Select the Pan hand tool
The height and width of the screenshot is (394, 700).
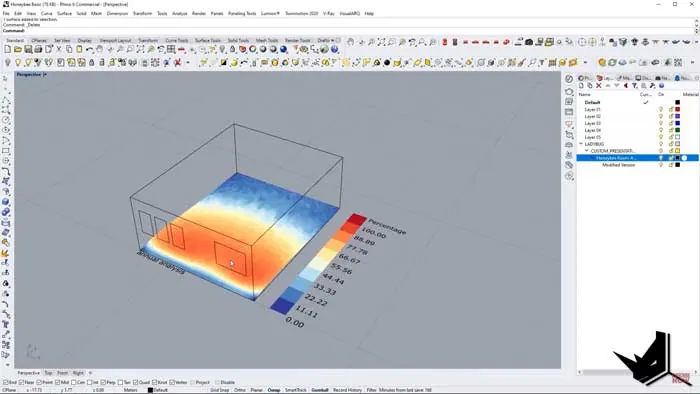coord(100,50)
